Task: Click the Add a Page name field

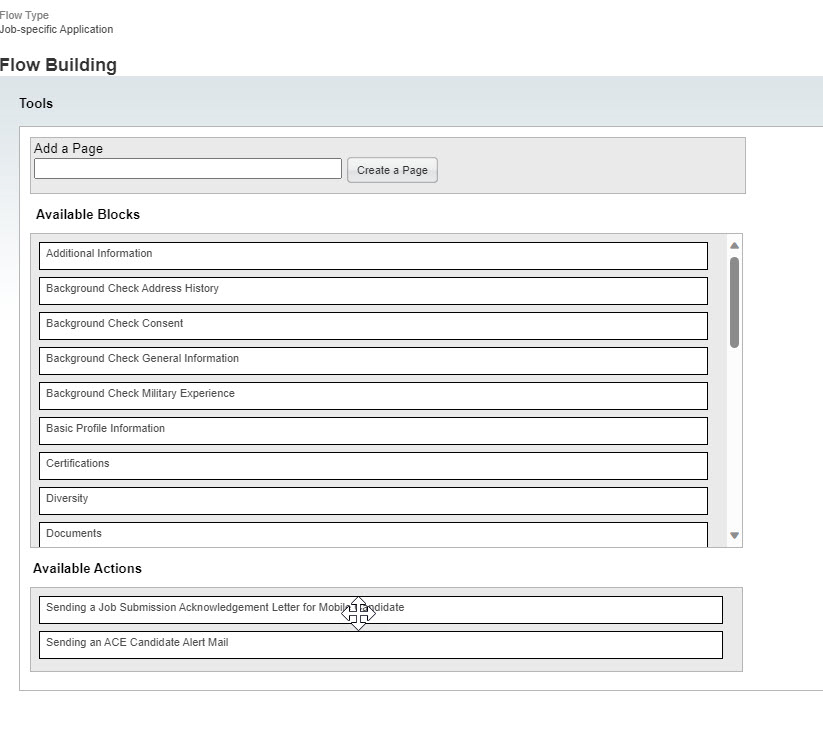Action: 188,168
